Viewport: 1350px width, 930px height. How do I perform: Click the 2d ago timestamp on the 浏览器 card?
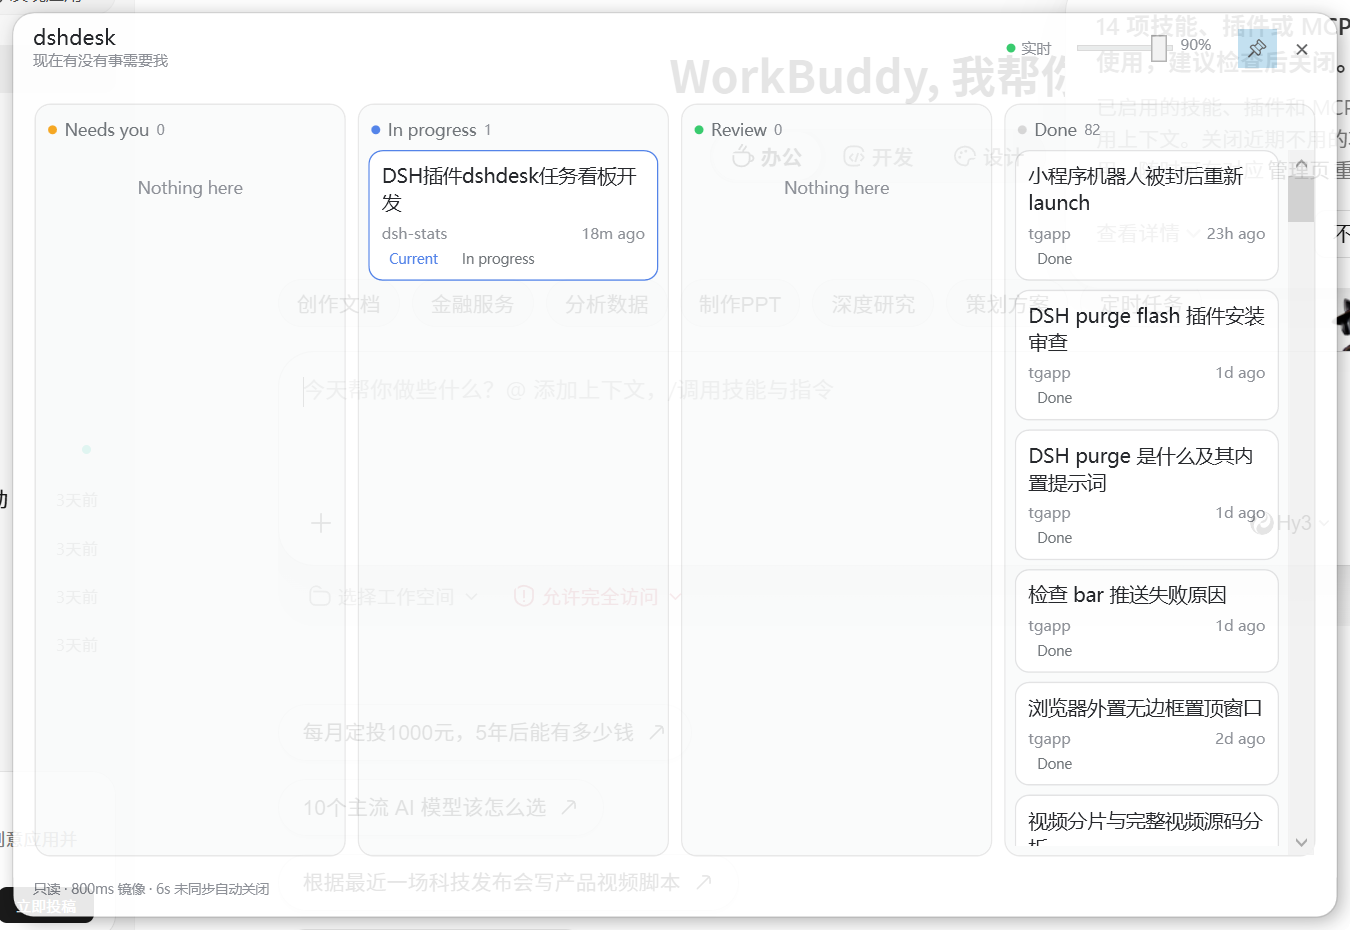(1240, 738)
